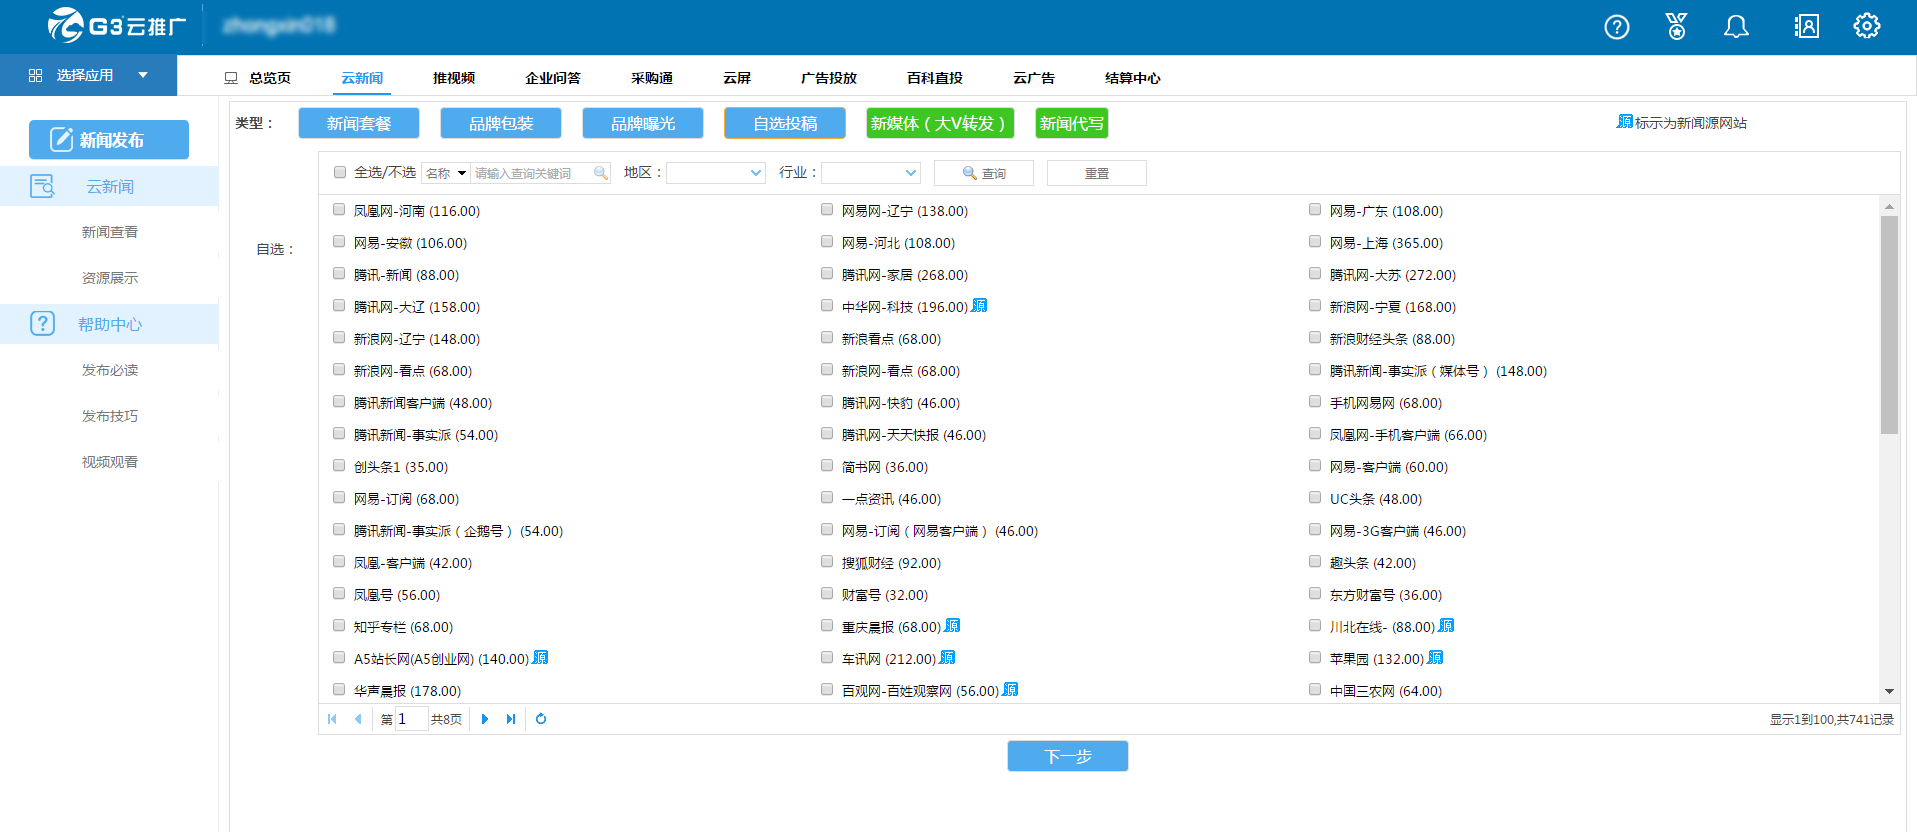Open the contacts address book icon

point(1806,26)
